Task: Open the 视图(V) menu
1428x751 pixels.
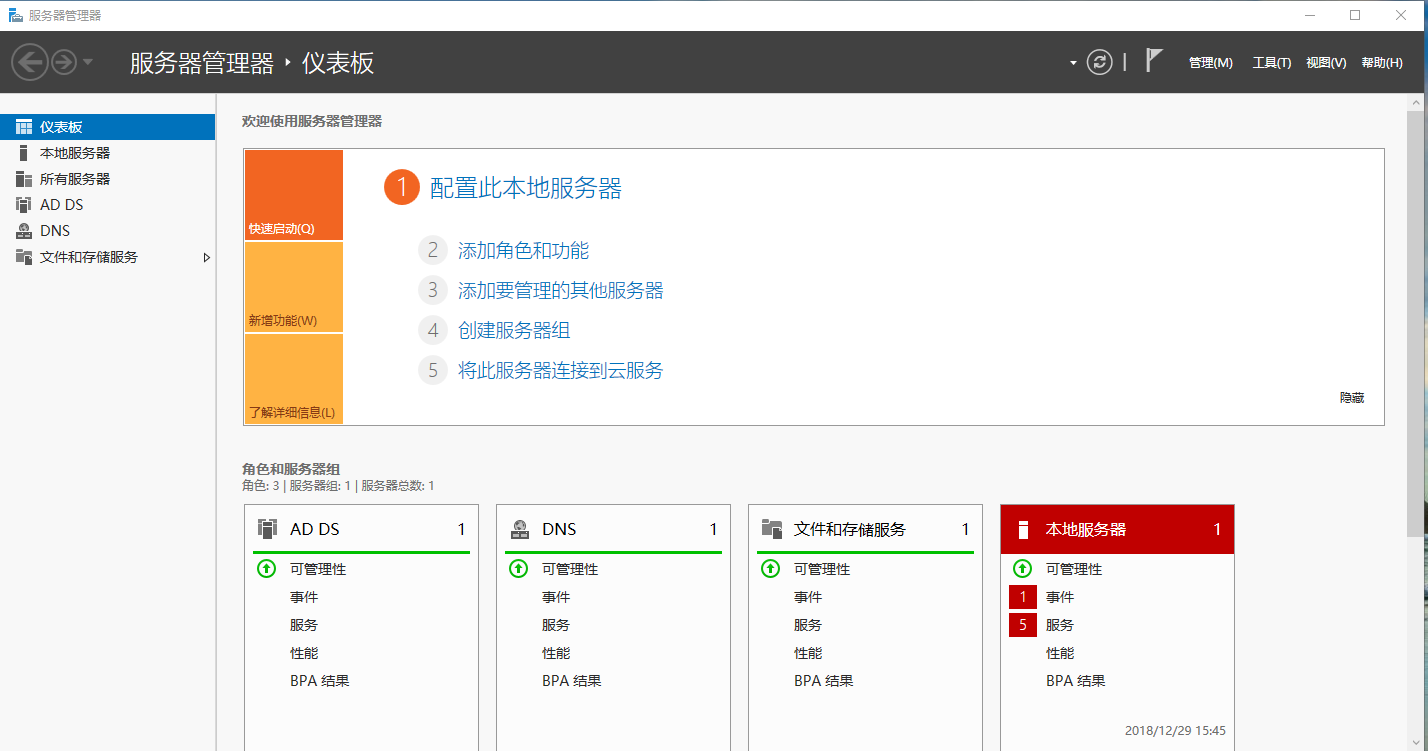Action: coord(1326,63)
